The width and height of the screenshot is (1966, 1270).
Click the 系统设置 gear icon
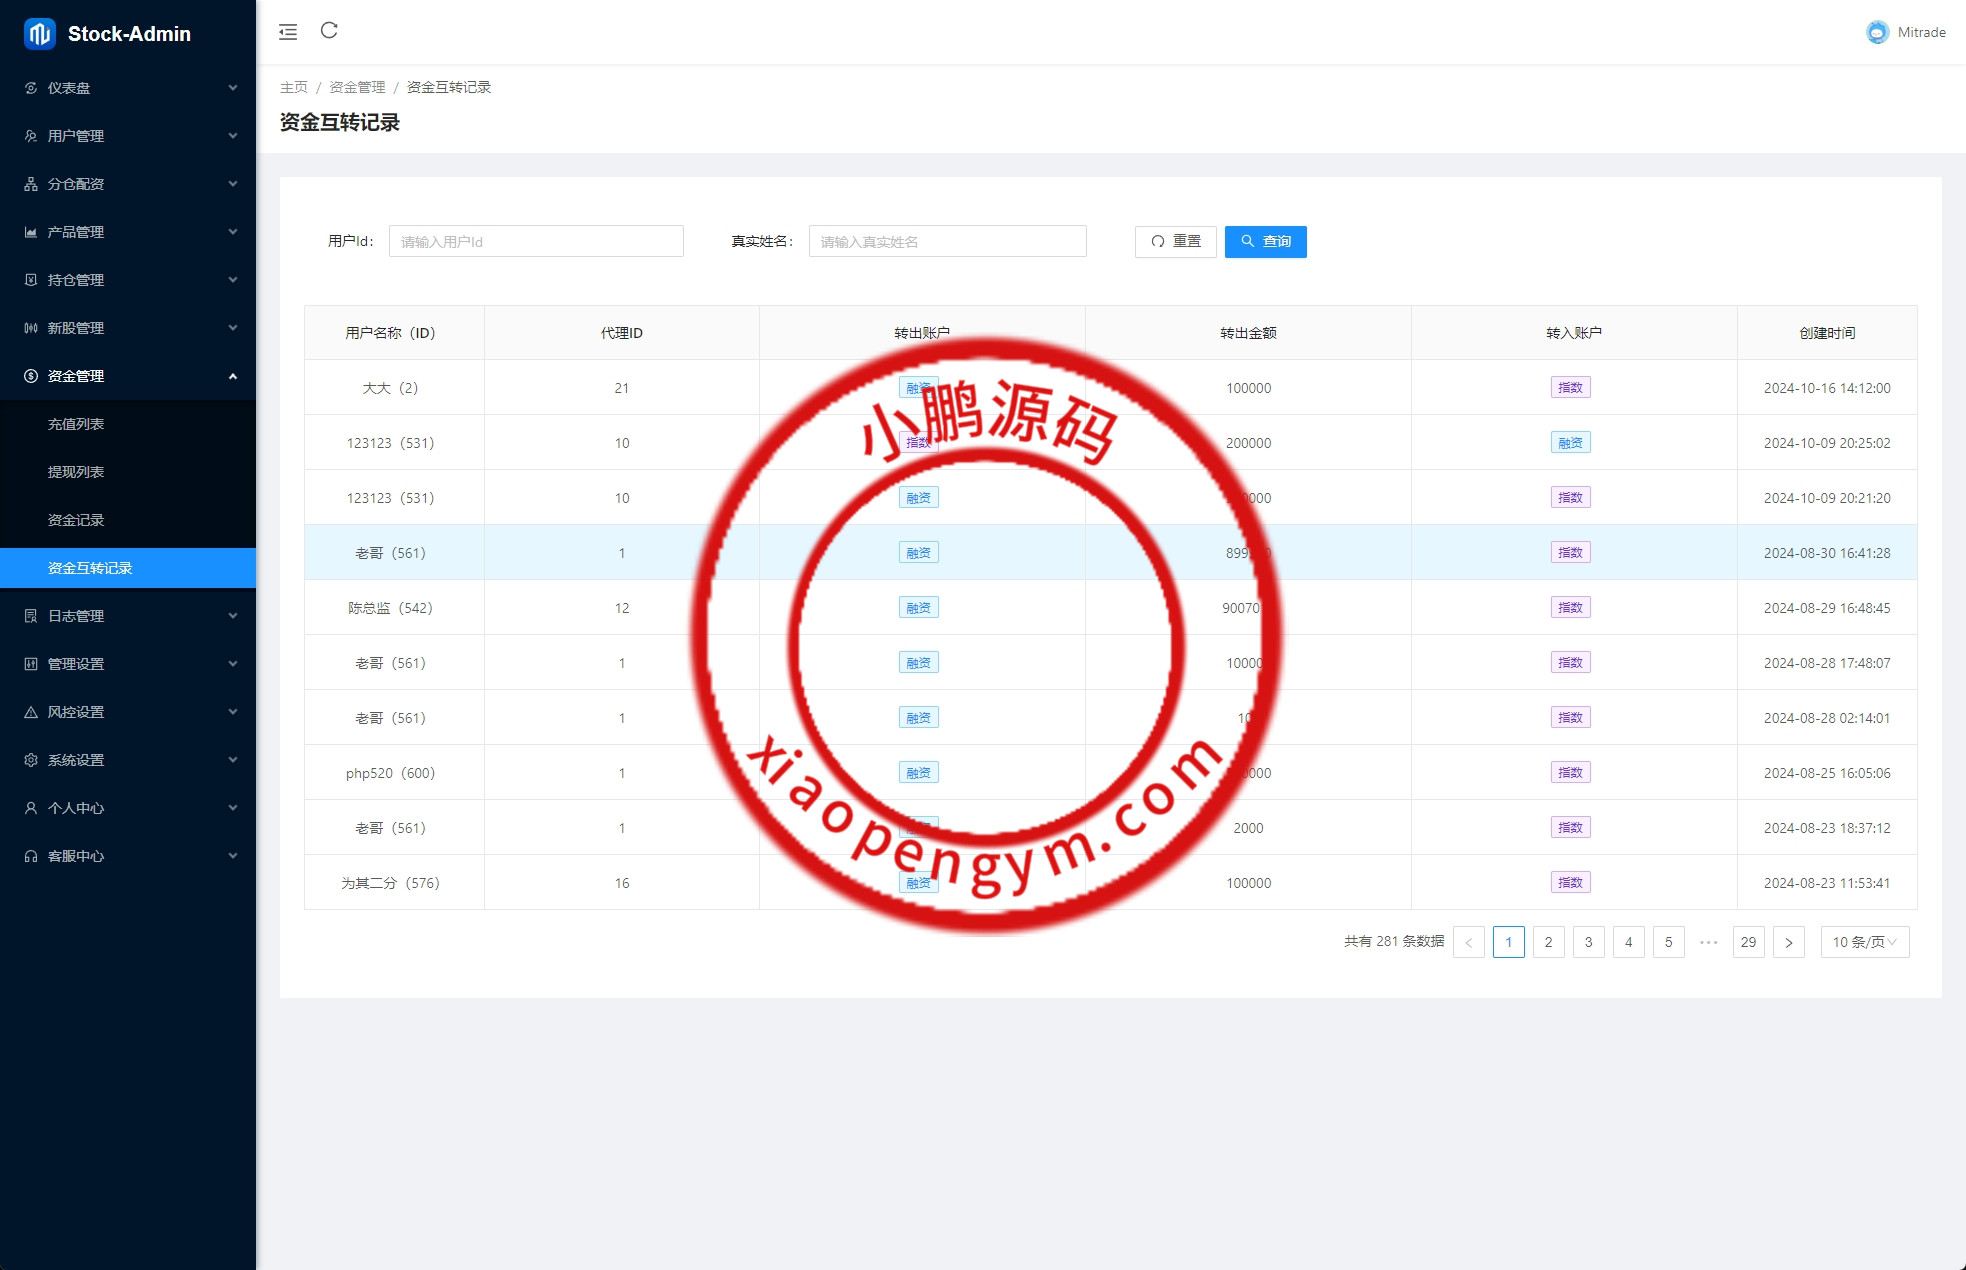pyautogui.click(x=31, y=760)
